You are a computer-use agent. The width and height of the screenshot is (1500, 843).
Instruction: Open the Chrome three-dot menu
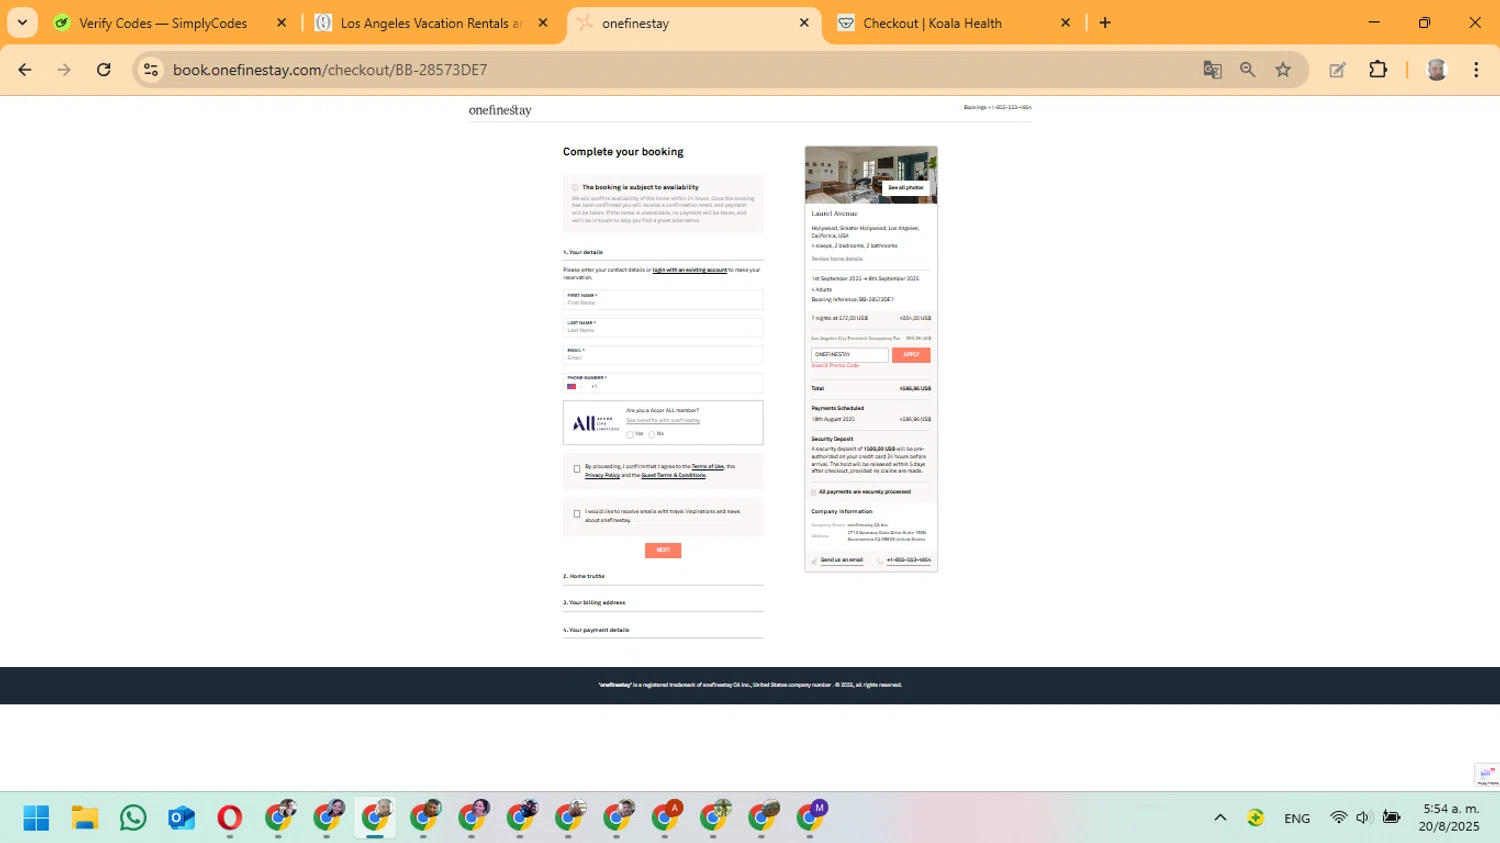pyautogui.click(x=1476, y=70)
